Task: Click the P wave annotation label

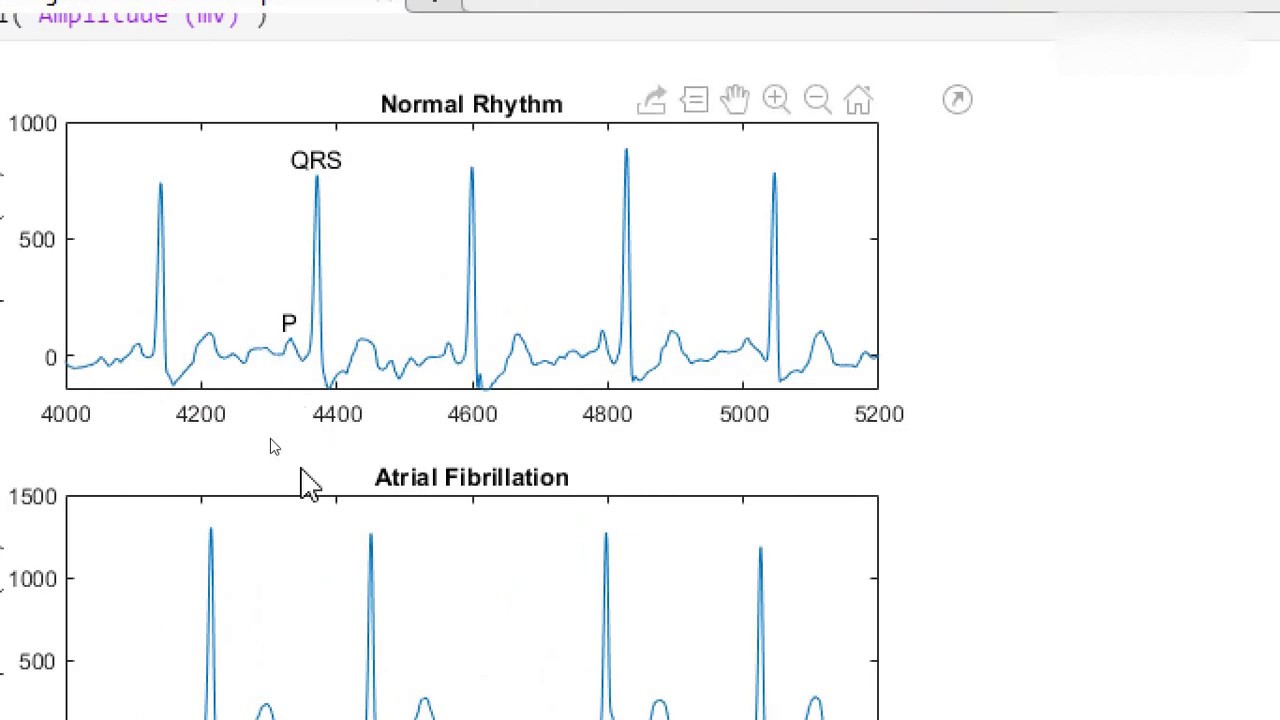Action: (289, 323)
